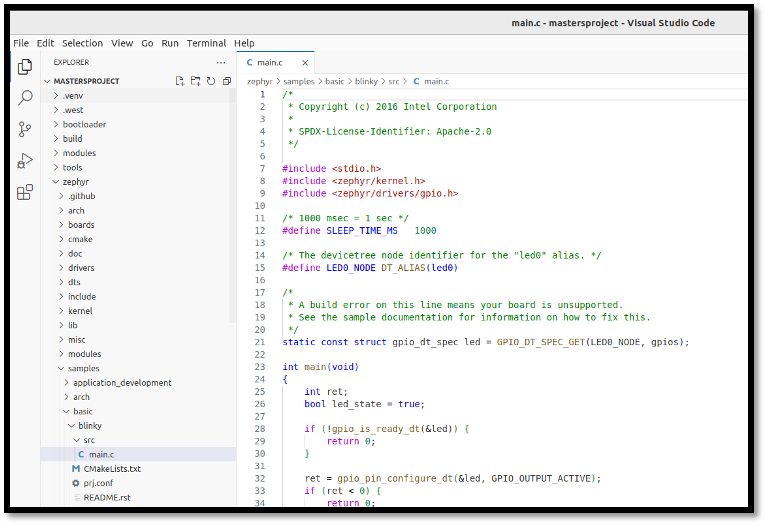Viewport: 768px width, 526px height.
Task: Expand the dts folder
Action: [138, 282]
